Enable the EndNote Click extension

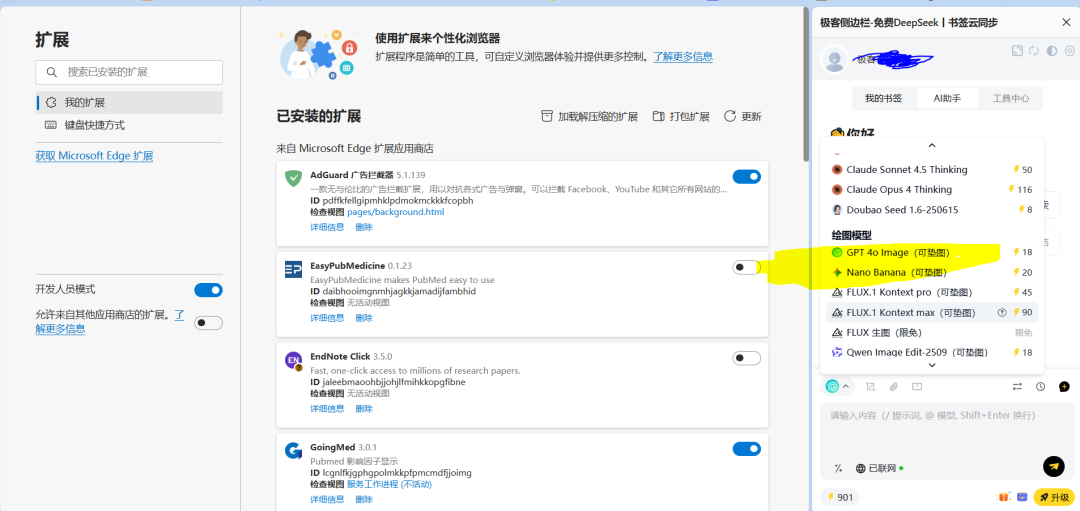pyautogui.click(x=747, y=357)
